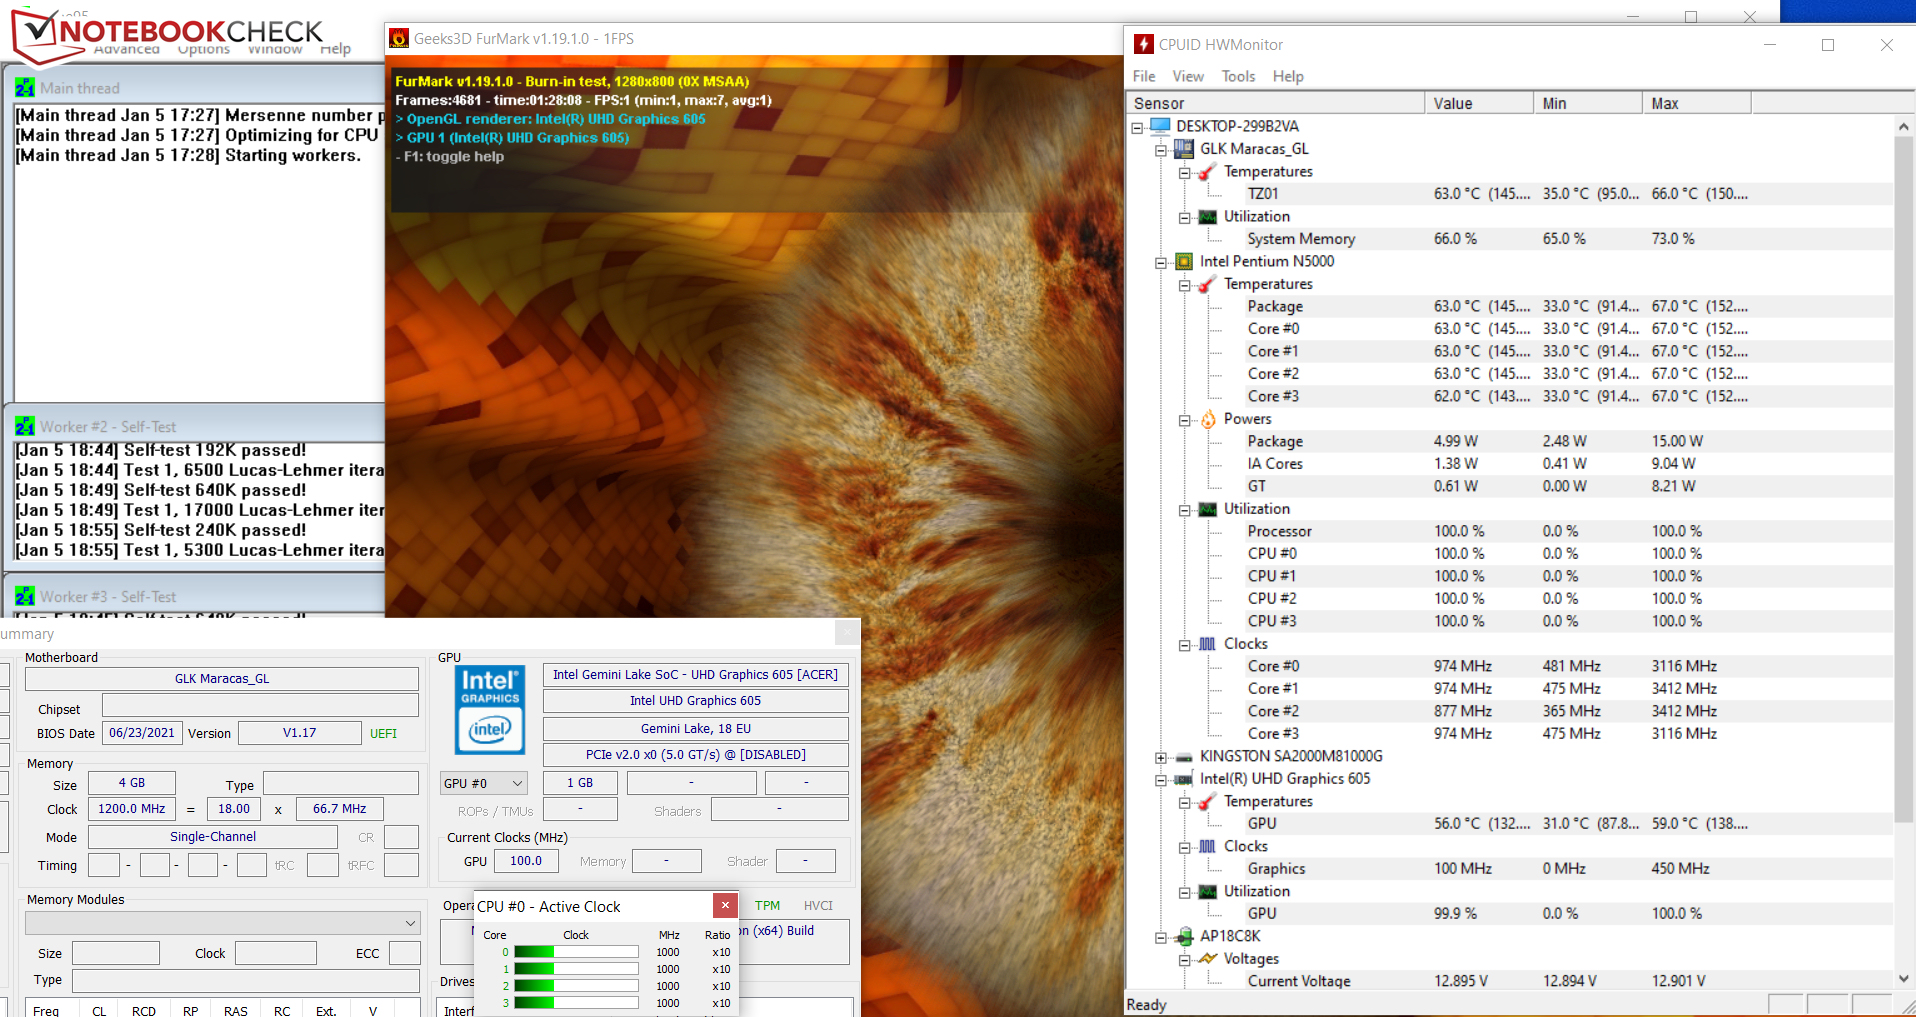Click the Worker #2 Self-Test window icon

(x=25, y=427)
